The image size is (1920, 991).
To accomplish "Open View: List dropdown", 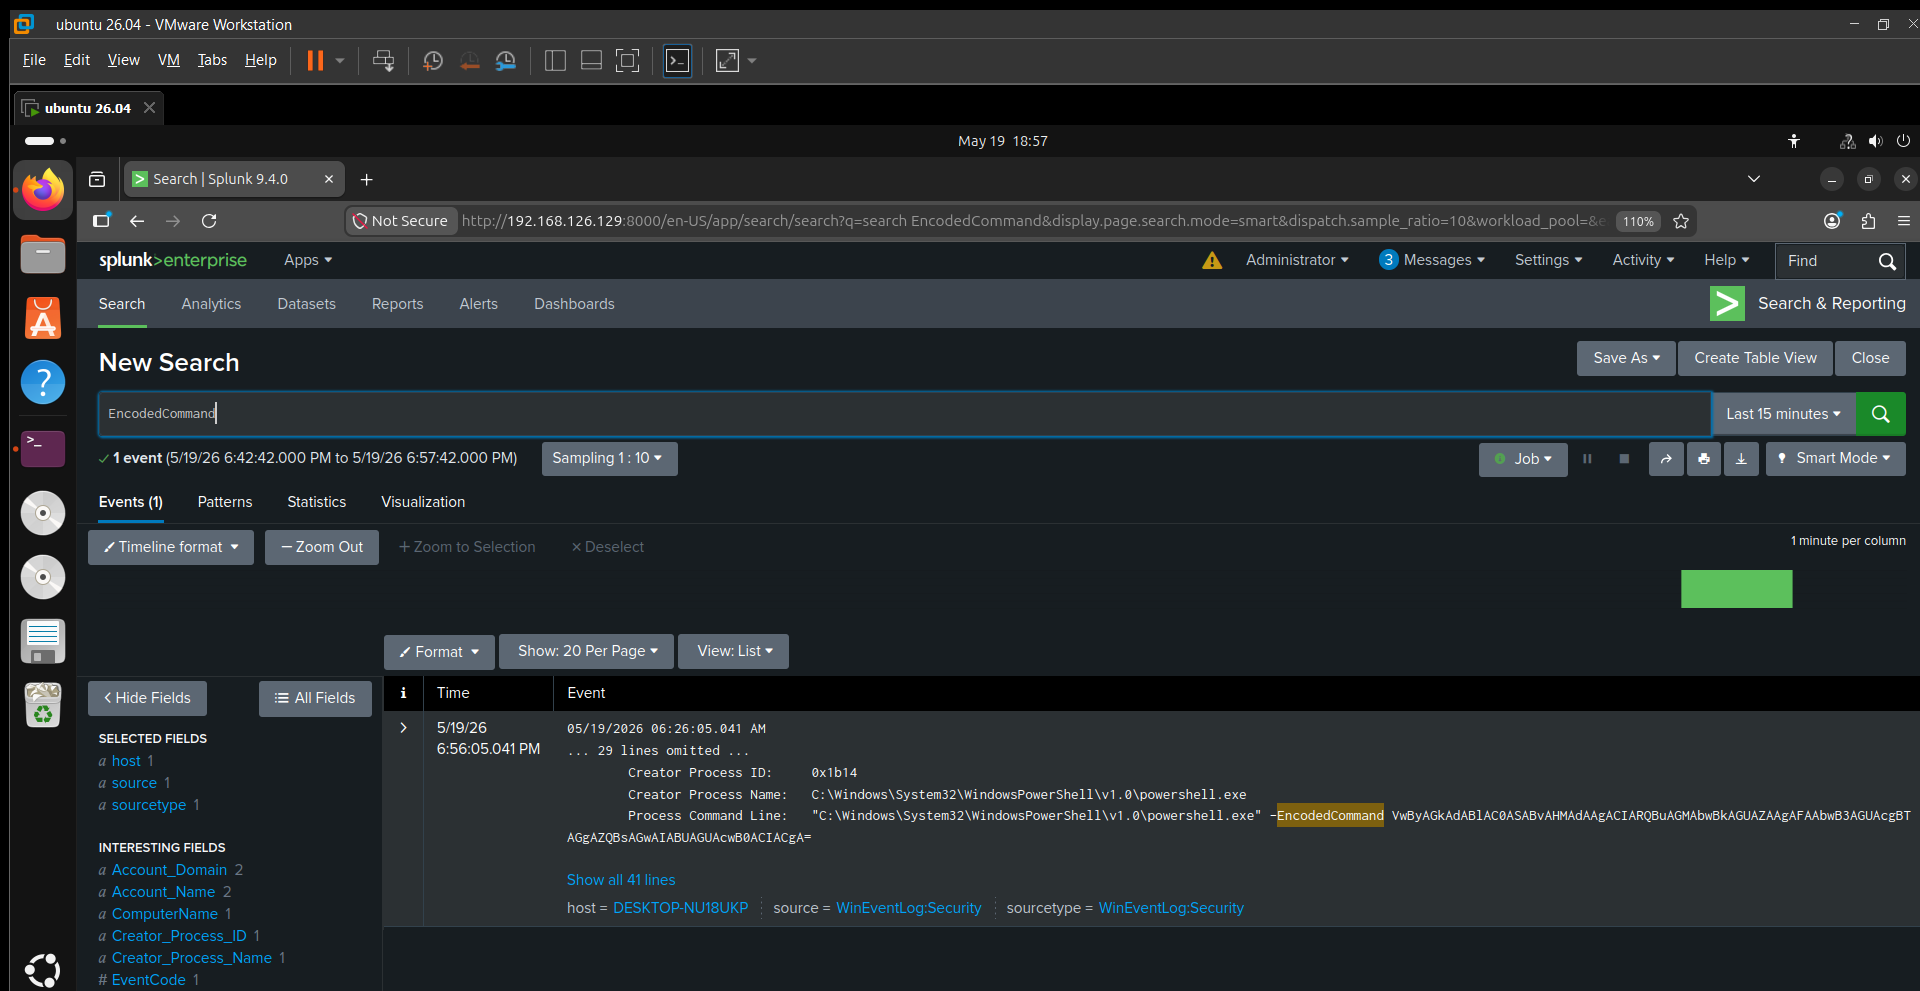I will click(734, 652).
